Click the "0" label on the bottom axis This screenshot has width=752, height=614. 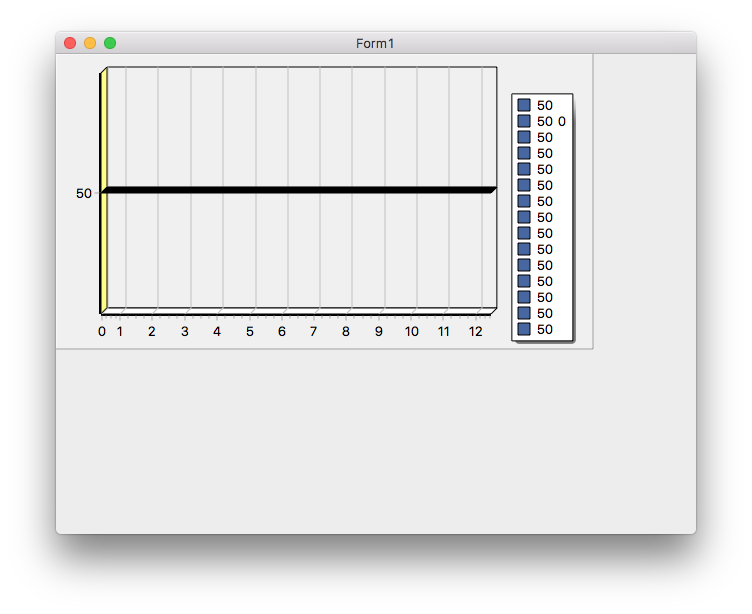102,331
